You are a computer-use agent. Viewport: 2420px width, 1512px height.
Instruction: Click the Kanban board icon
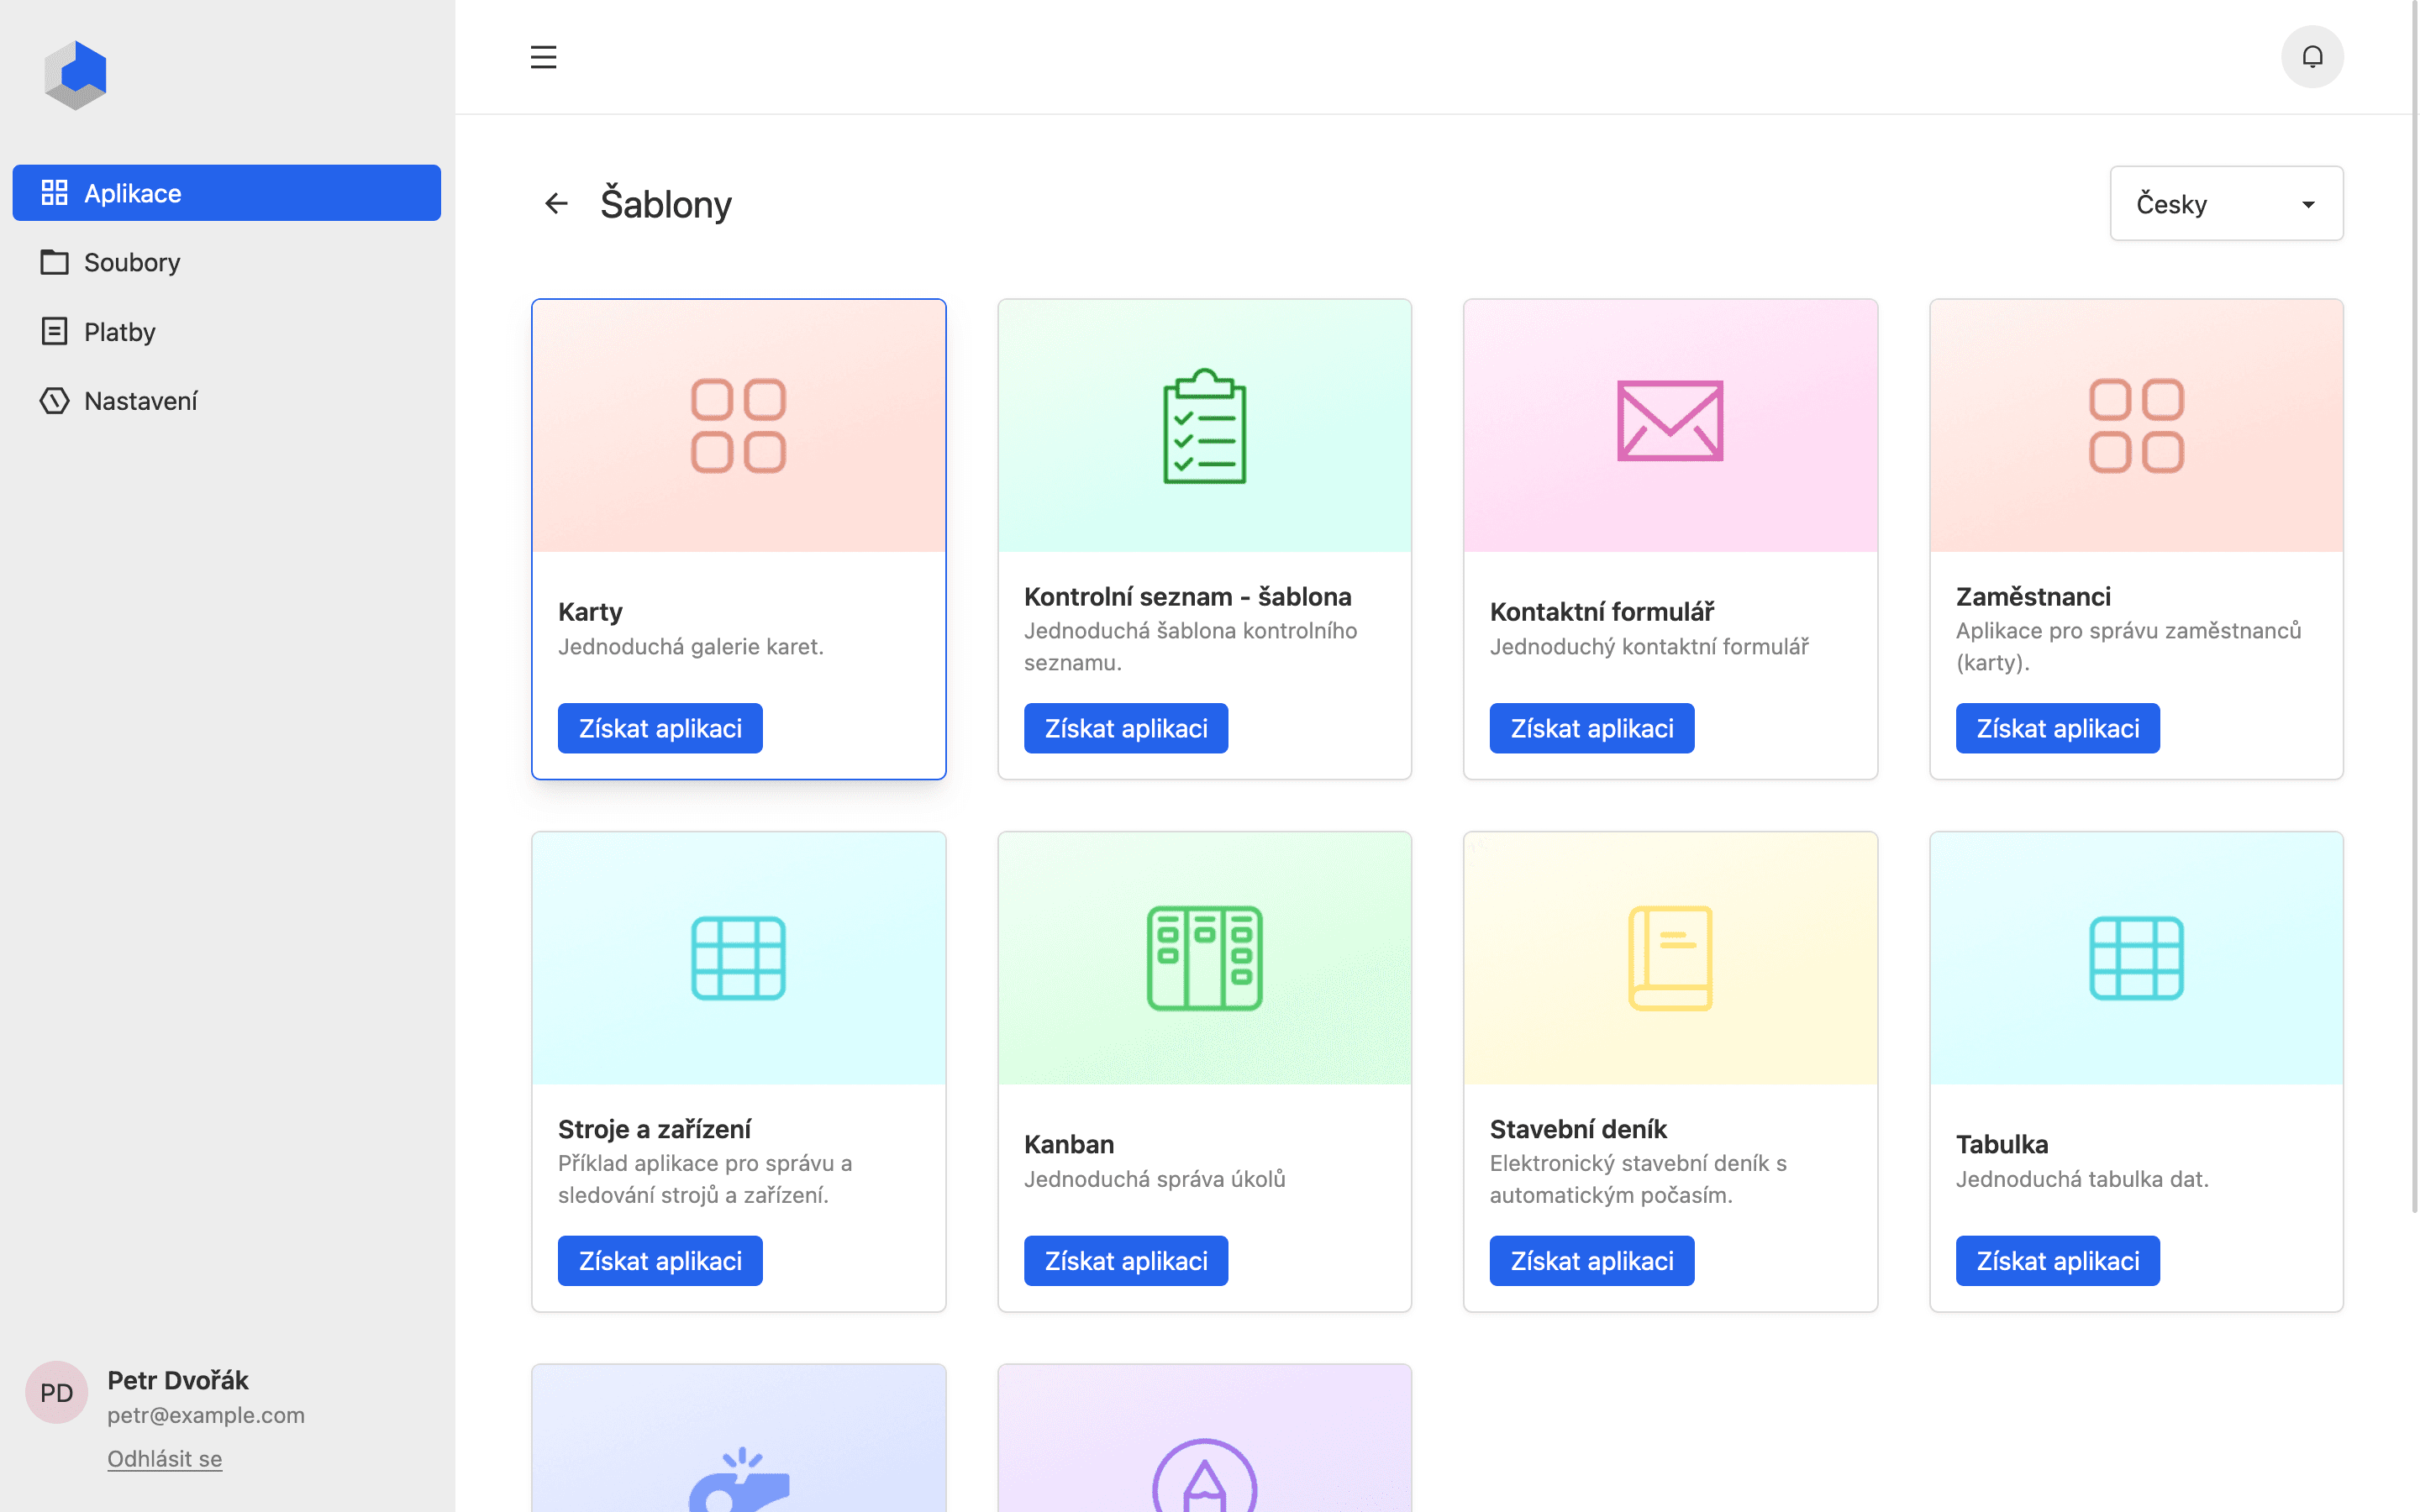point(1204,958)
